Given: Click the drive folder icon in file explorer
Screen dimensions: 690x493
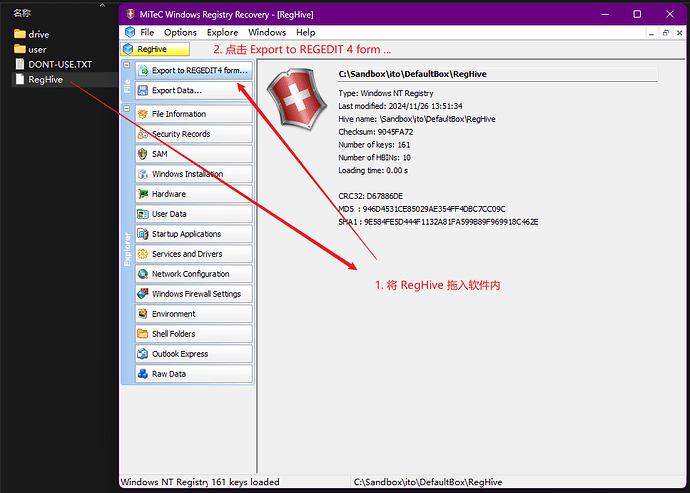Looking at the screenshot, I should [20, 34].
